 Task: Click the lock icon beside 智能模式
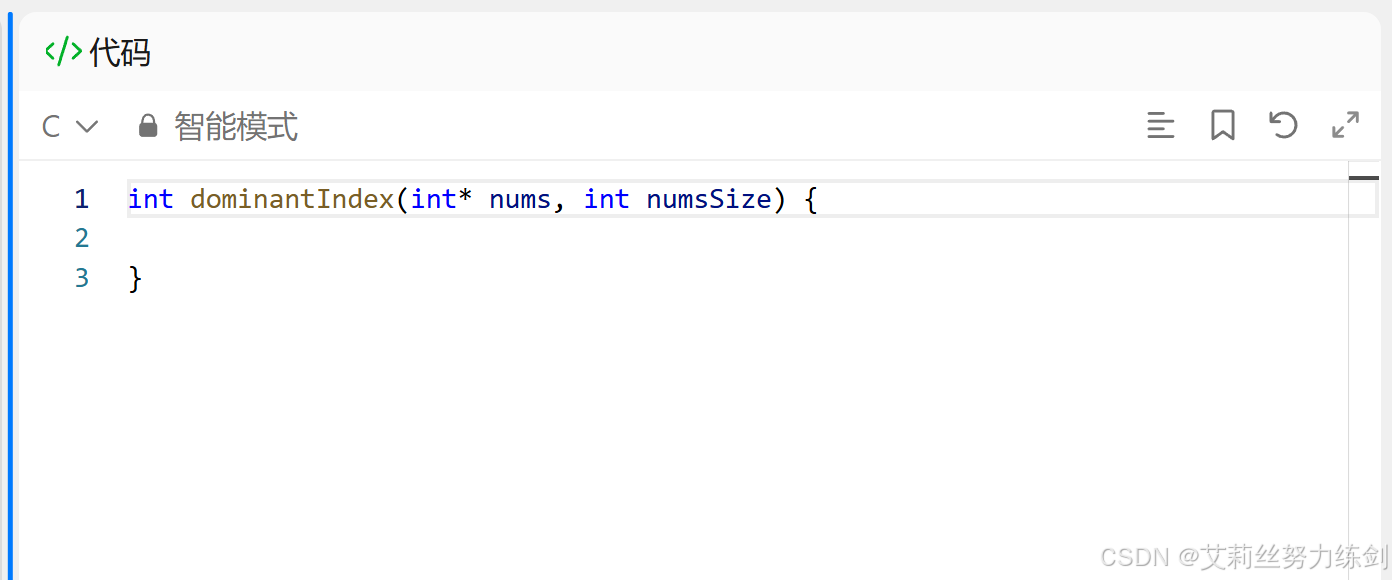coord(148,126)
